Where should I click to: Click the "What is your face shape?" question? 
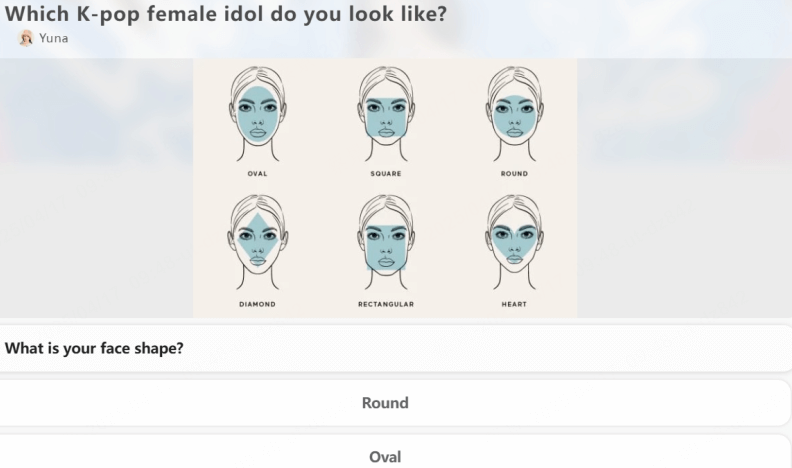coord(94,349)
